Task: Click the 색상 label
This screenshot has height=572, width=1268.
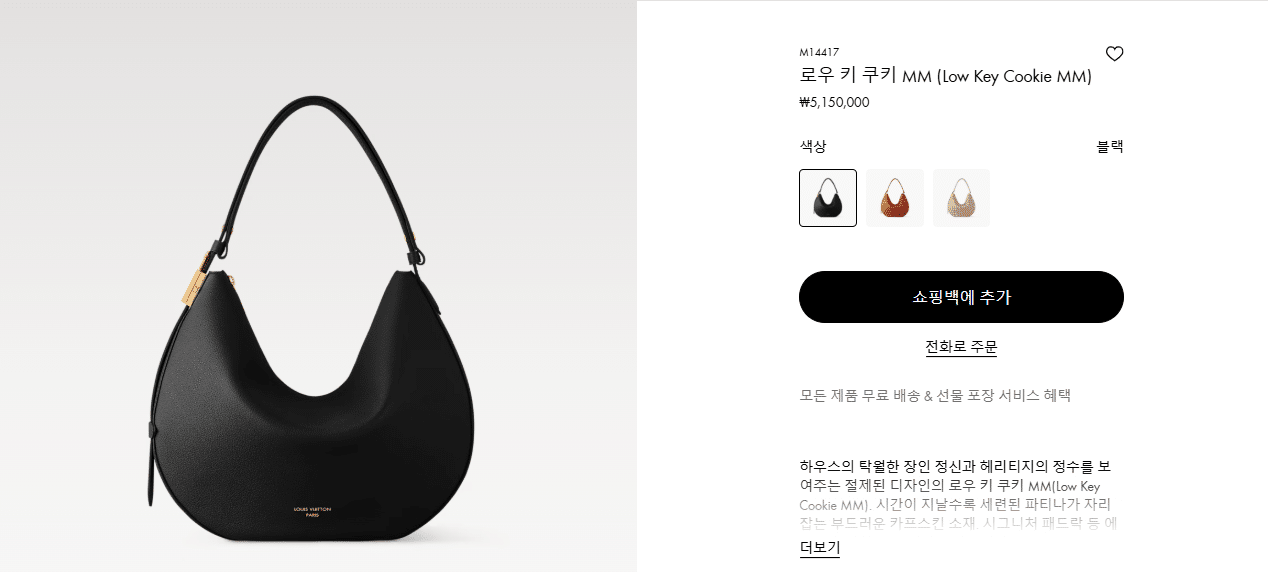Action: [x=813, y=146]
